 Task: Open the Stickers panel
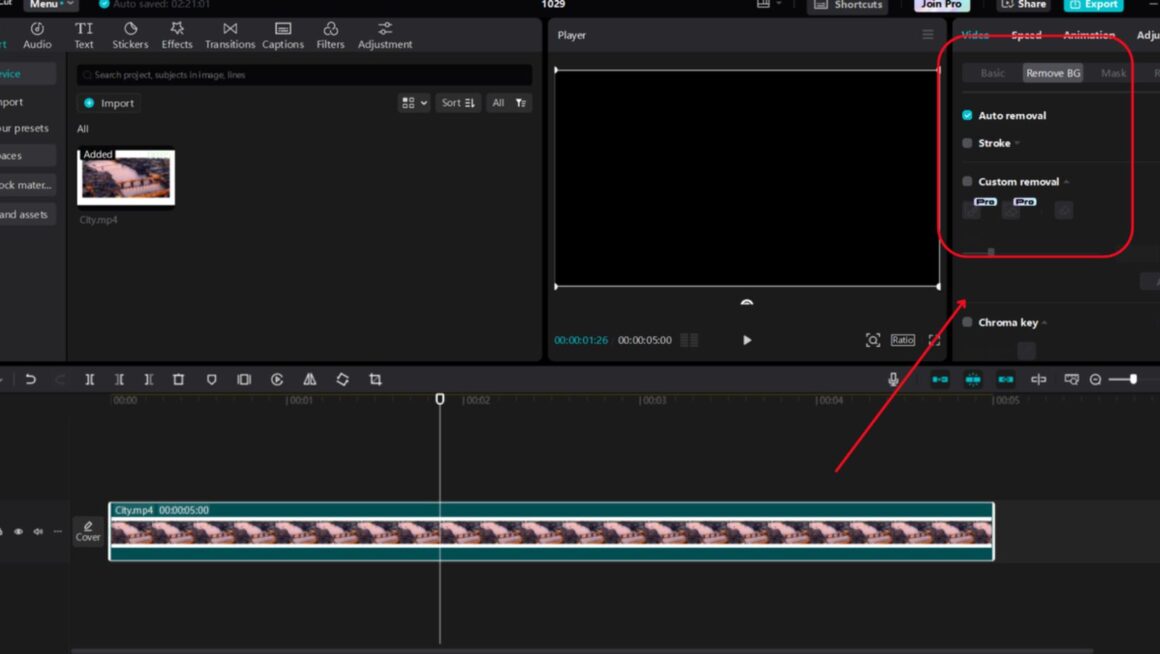130,35
